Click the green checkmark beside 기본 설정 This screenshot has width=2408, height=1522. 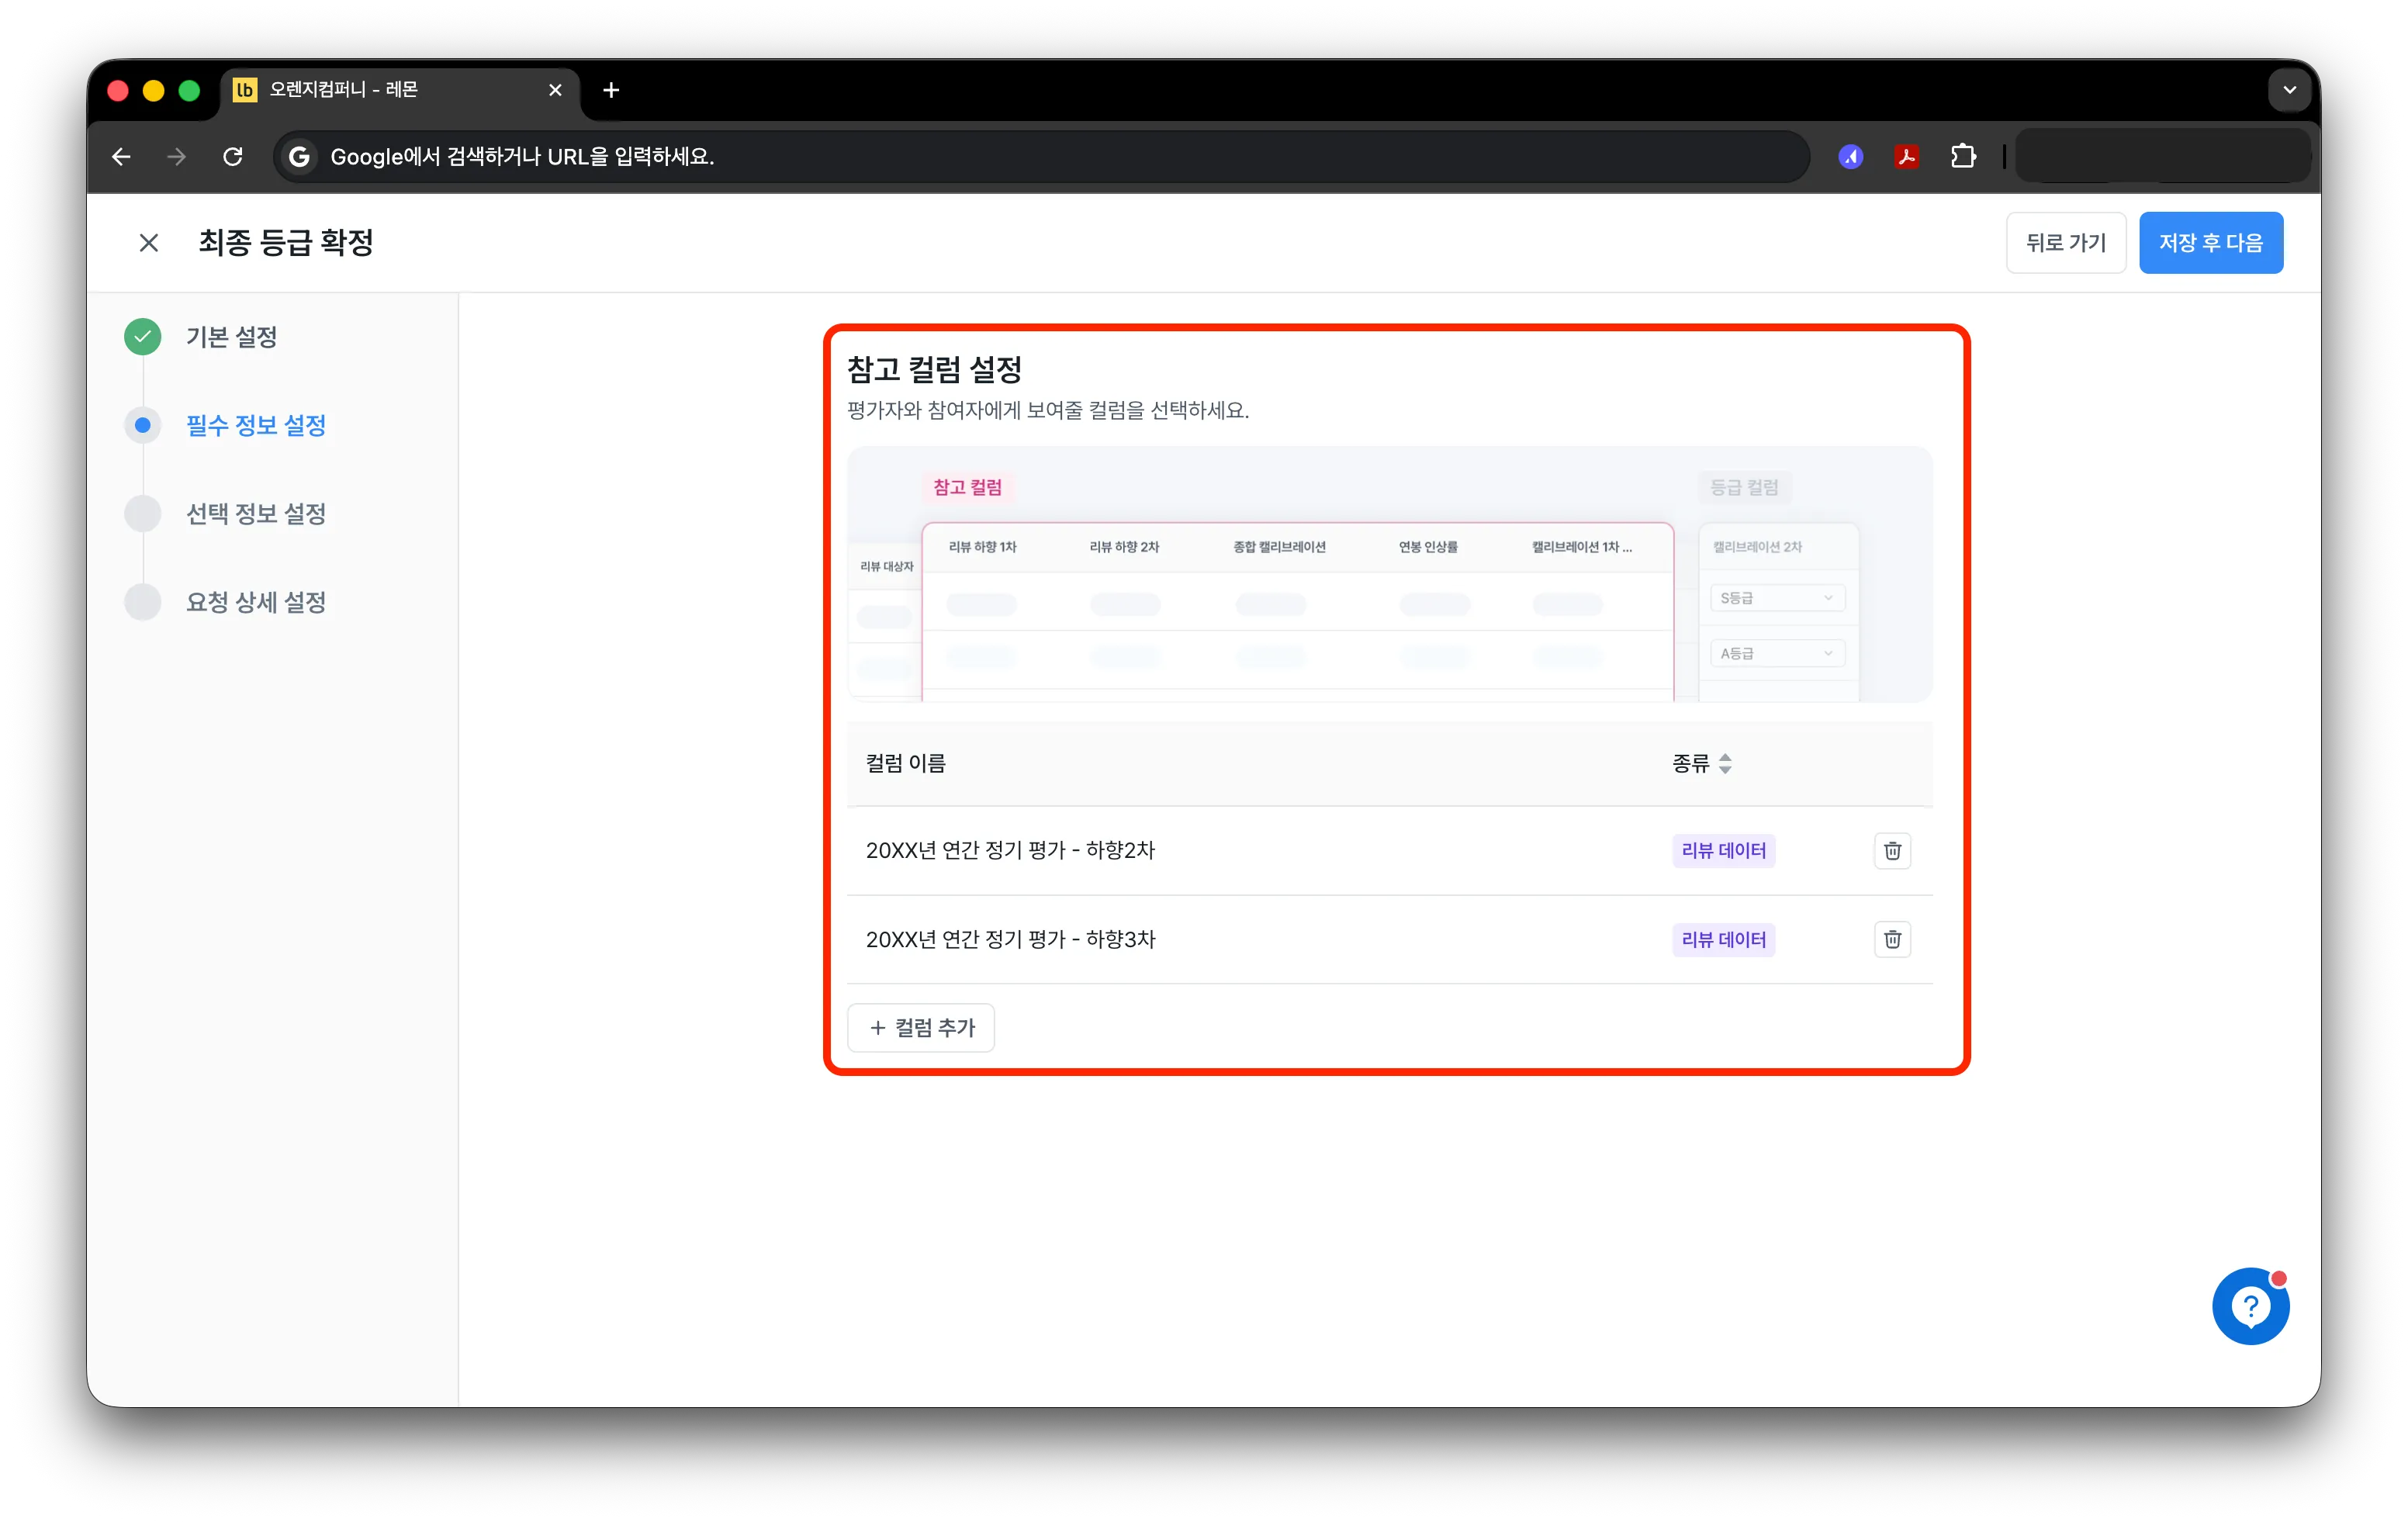(x=143, y=337)
